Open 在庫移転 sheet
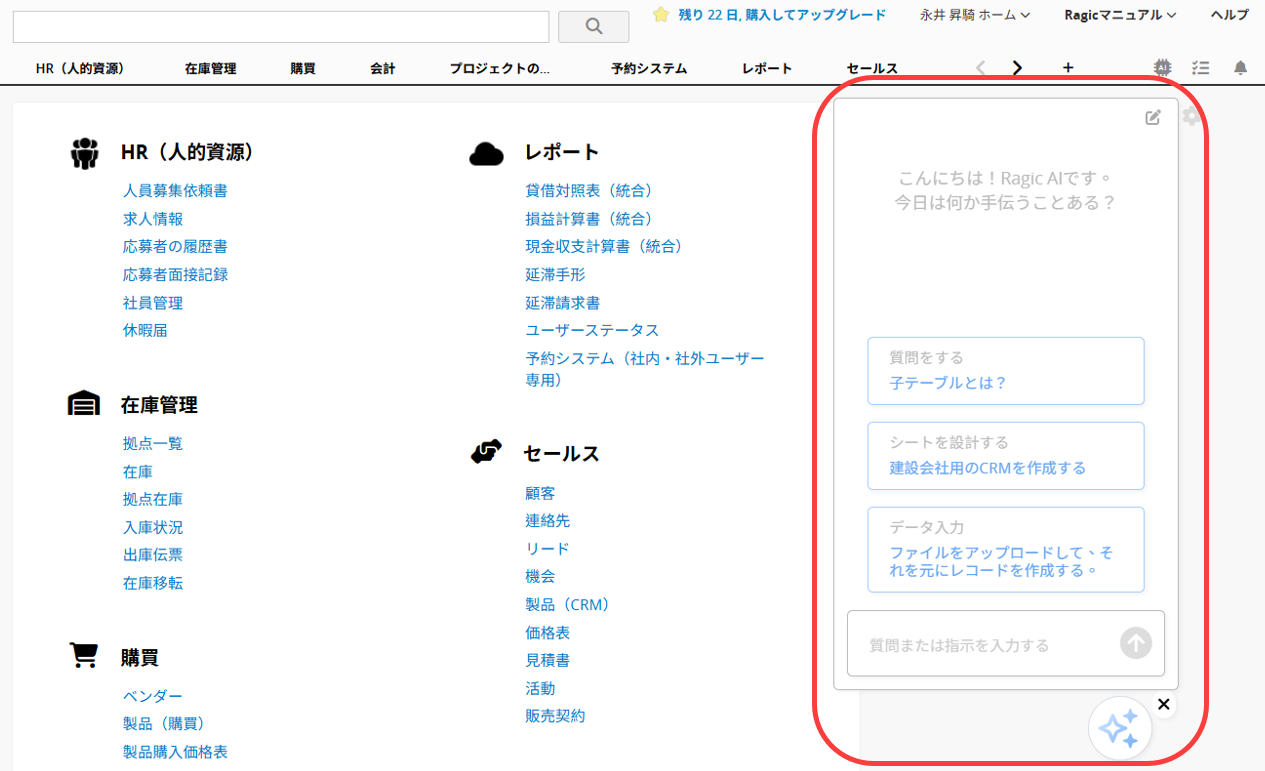Image resolution: width=1265 pixels, height=771 pixels. point(153,583)
